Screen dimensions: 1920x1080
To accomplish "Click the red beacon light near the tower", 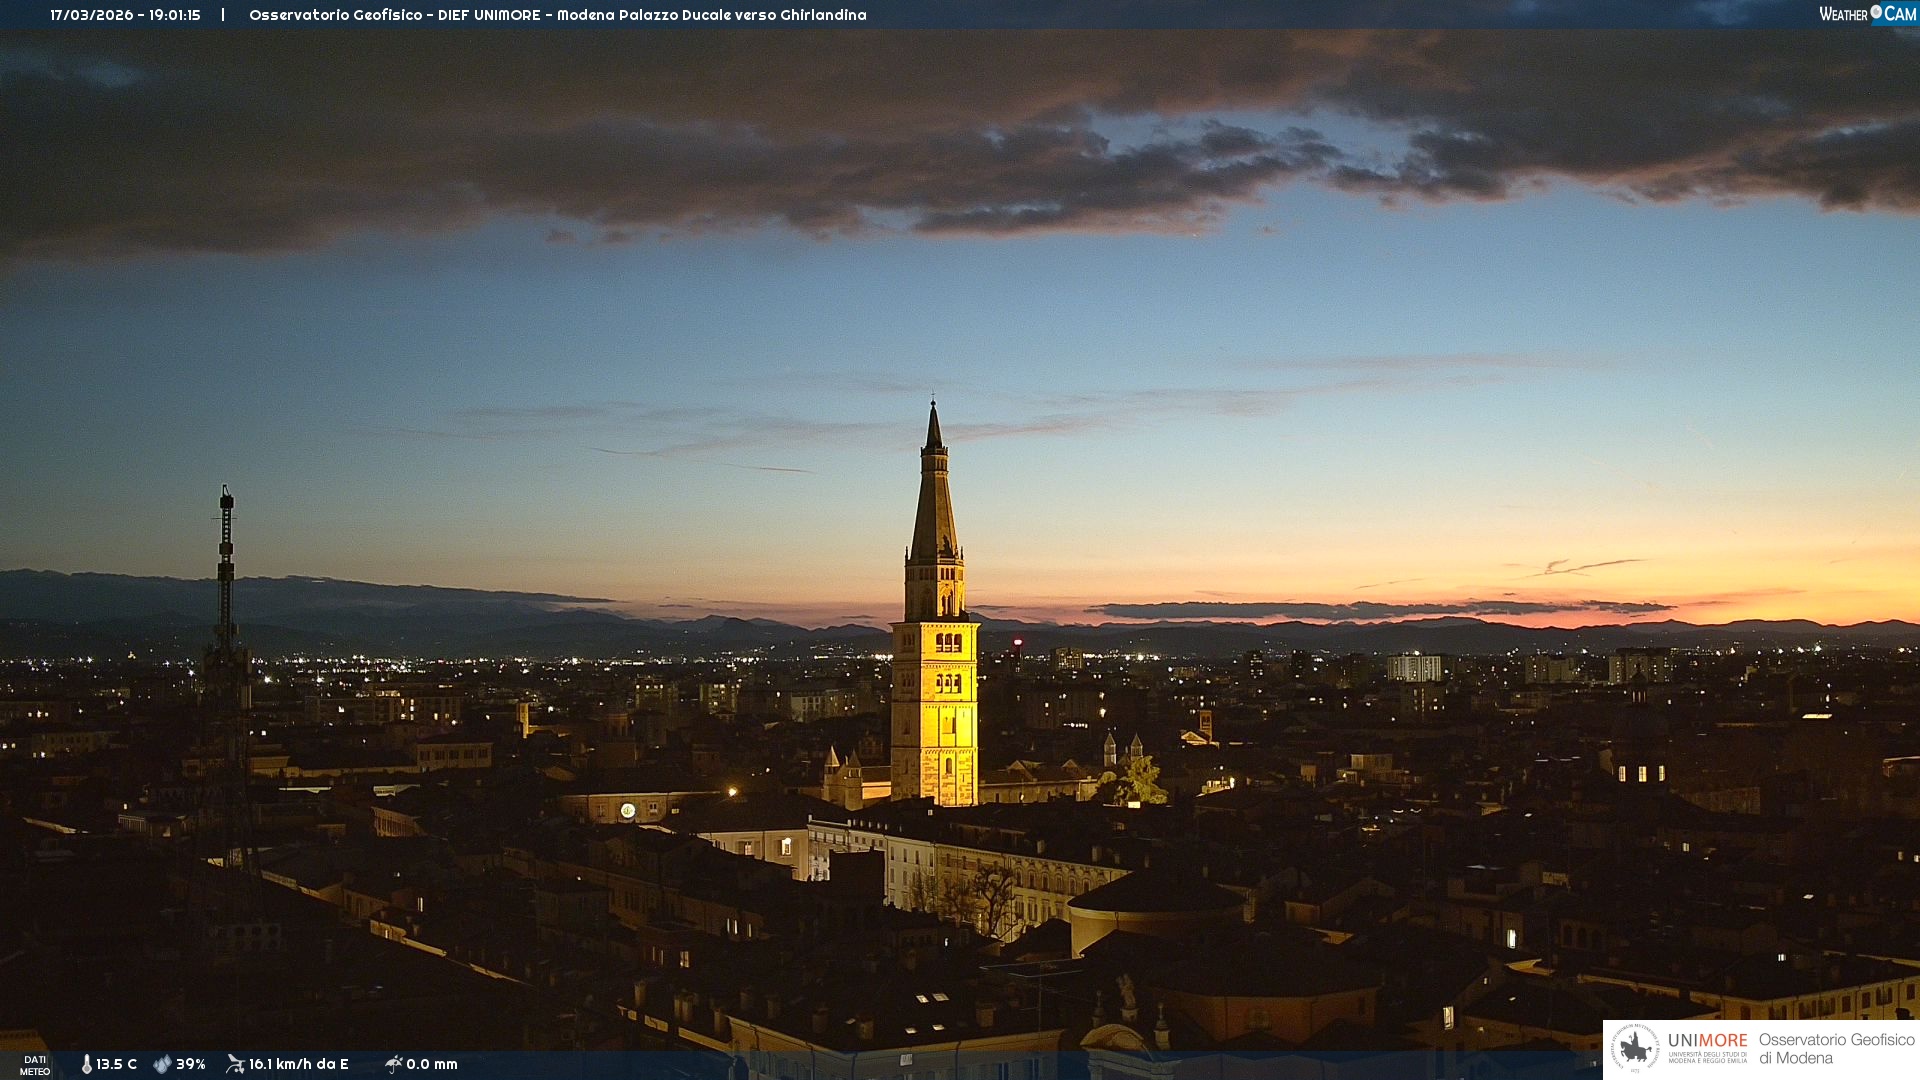I will pyautogui.click(x=1018, y=641).
